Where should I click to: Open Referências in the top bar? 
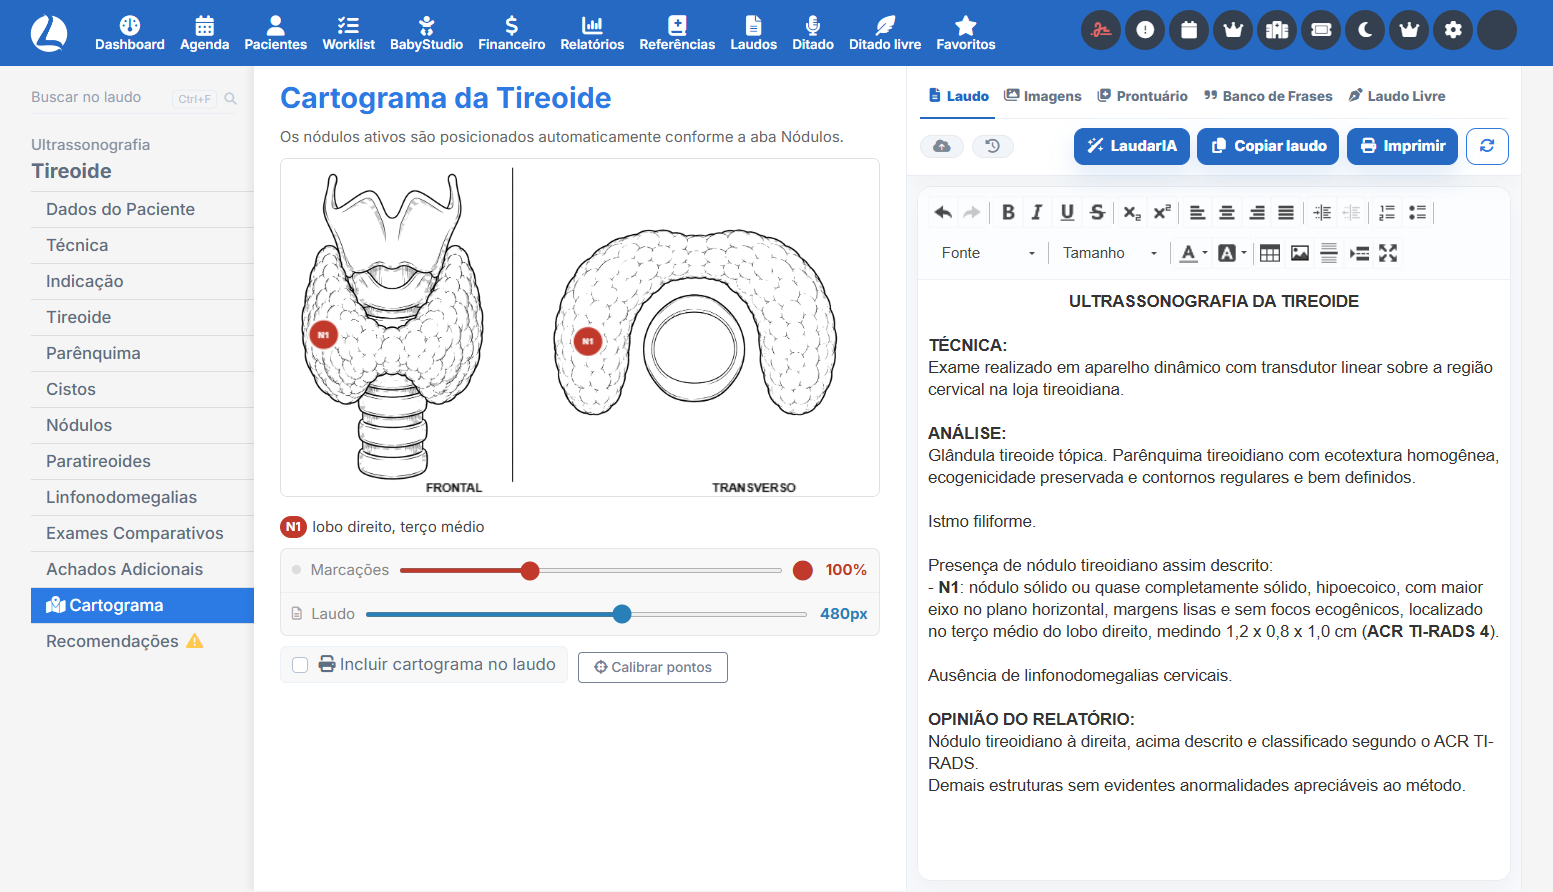677,33
